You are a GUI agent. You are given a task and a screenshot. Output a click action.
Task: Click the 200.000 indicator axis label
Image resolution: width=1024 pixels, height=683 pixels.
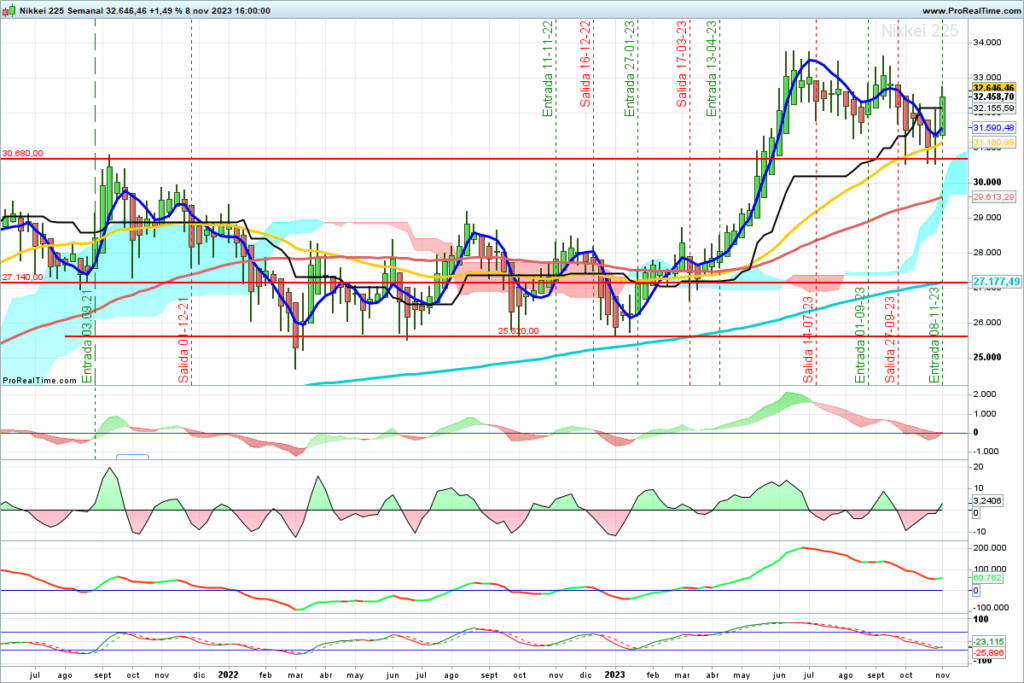coord(990,548)
